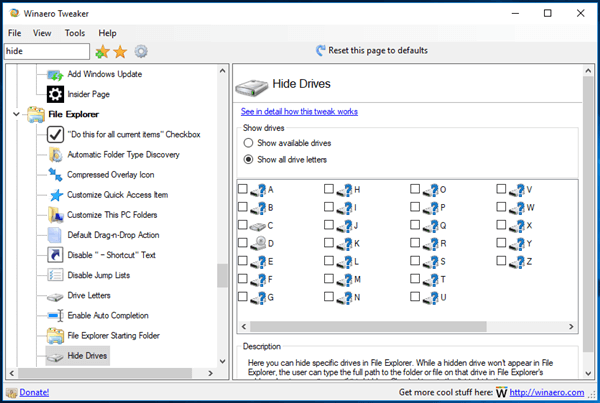Select 'Insider Page' tree item text
The height and width of the screenshot is (403, 600).
(88, 95)
